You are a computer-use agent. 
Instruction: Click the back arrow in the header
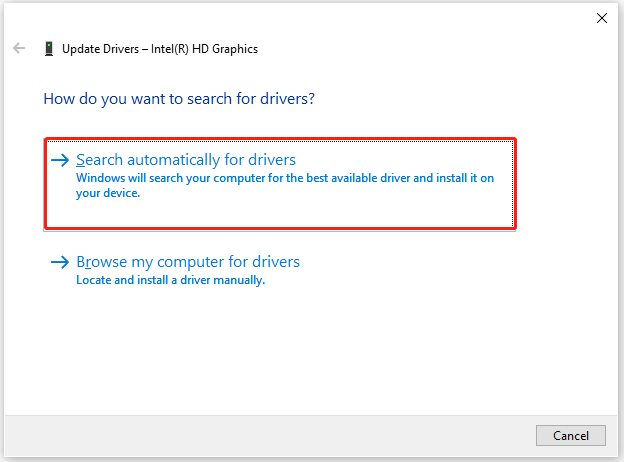[x=19, y=48]
